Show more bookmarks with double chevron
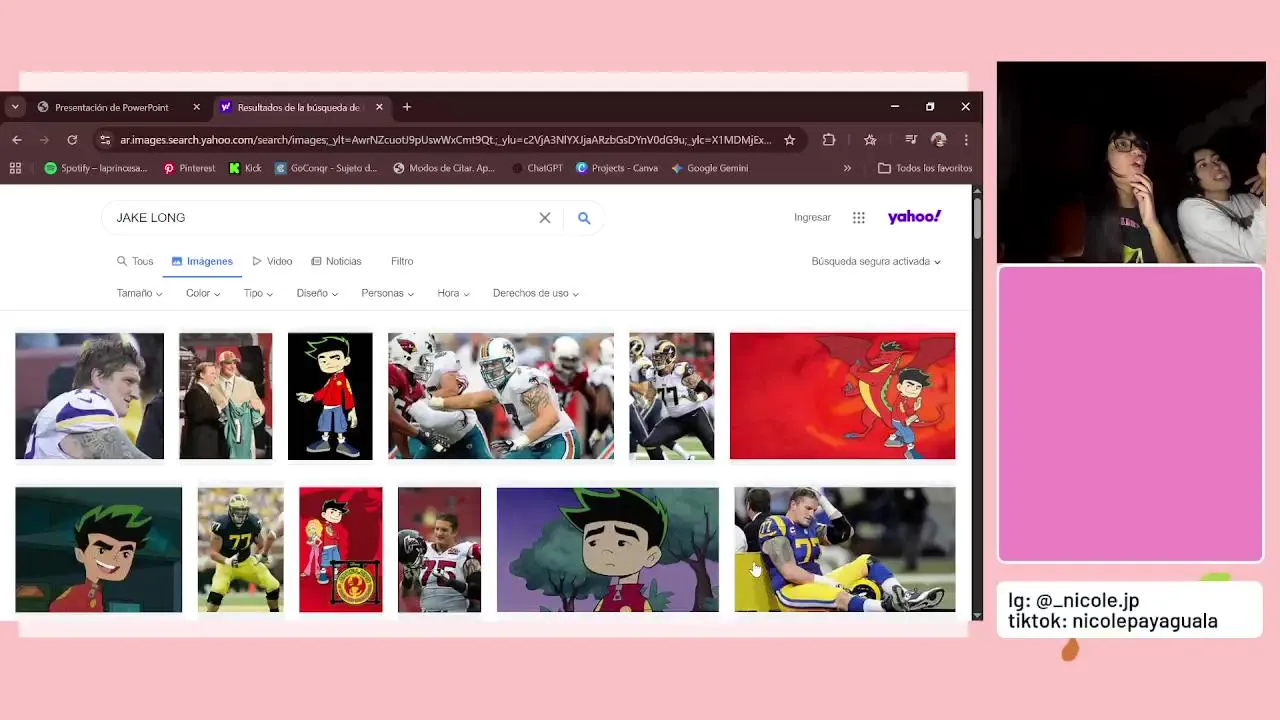 pyautogui.click(x=847, y=168)
